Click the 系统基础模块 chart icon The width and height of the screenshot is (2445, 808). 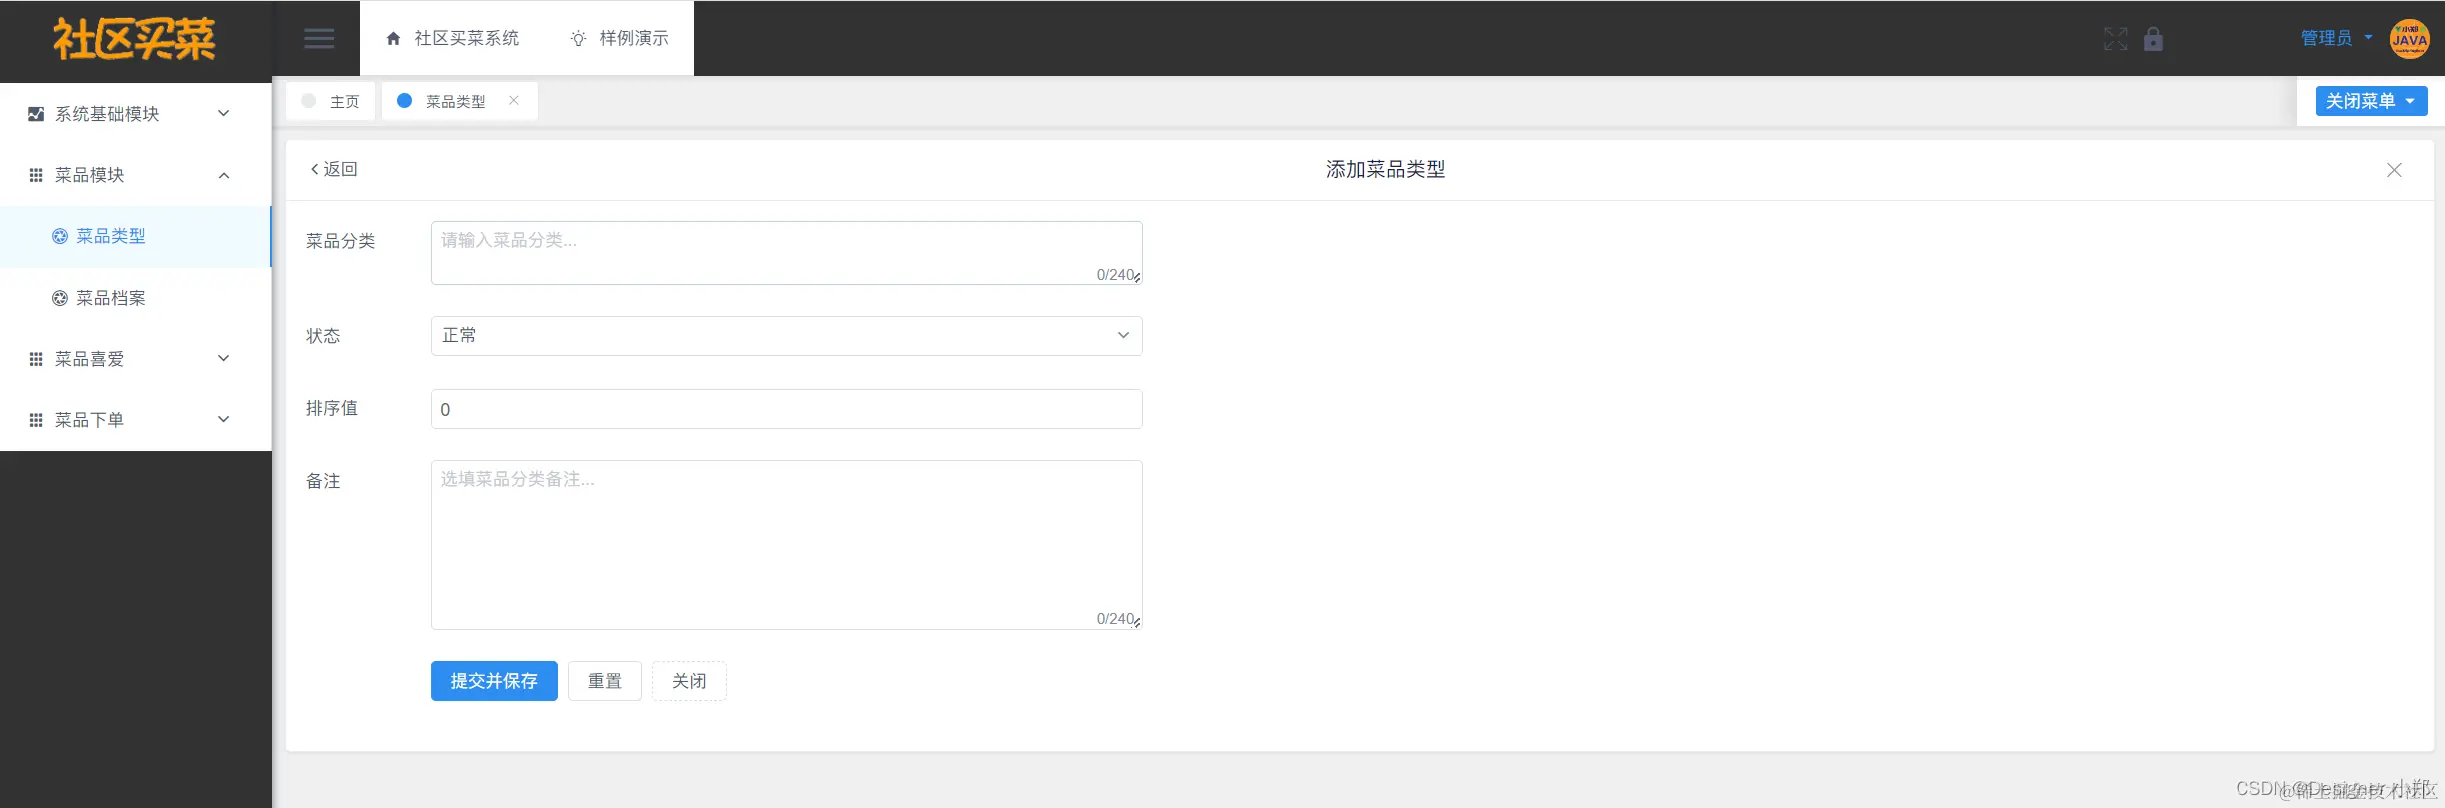pyautogui.click(x=36, y=114)
